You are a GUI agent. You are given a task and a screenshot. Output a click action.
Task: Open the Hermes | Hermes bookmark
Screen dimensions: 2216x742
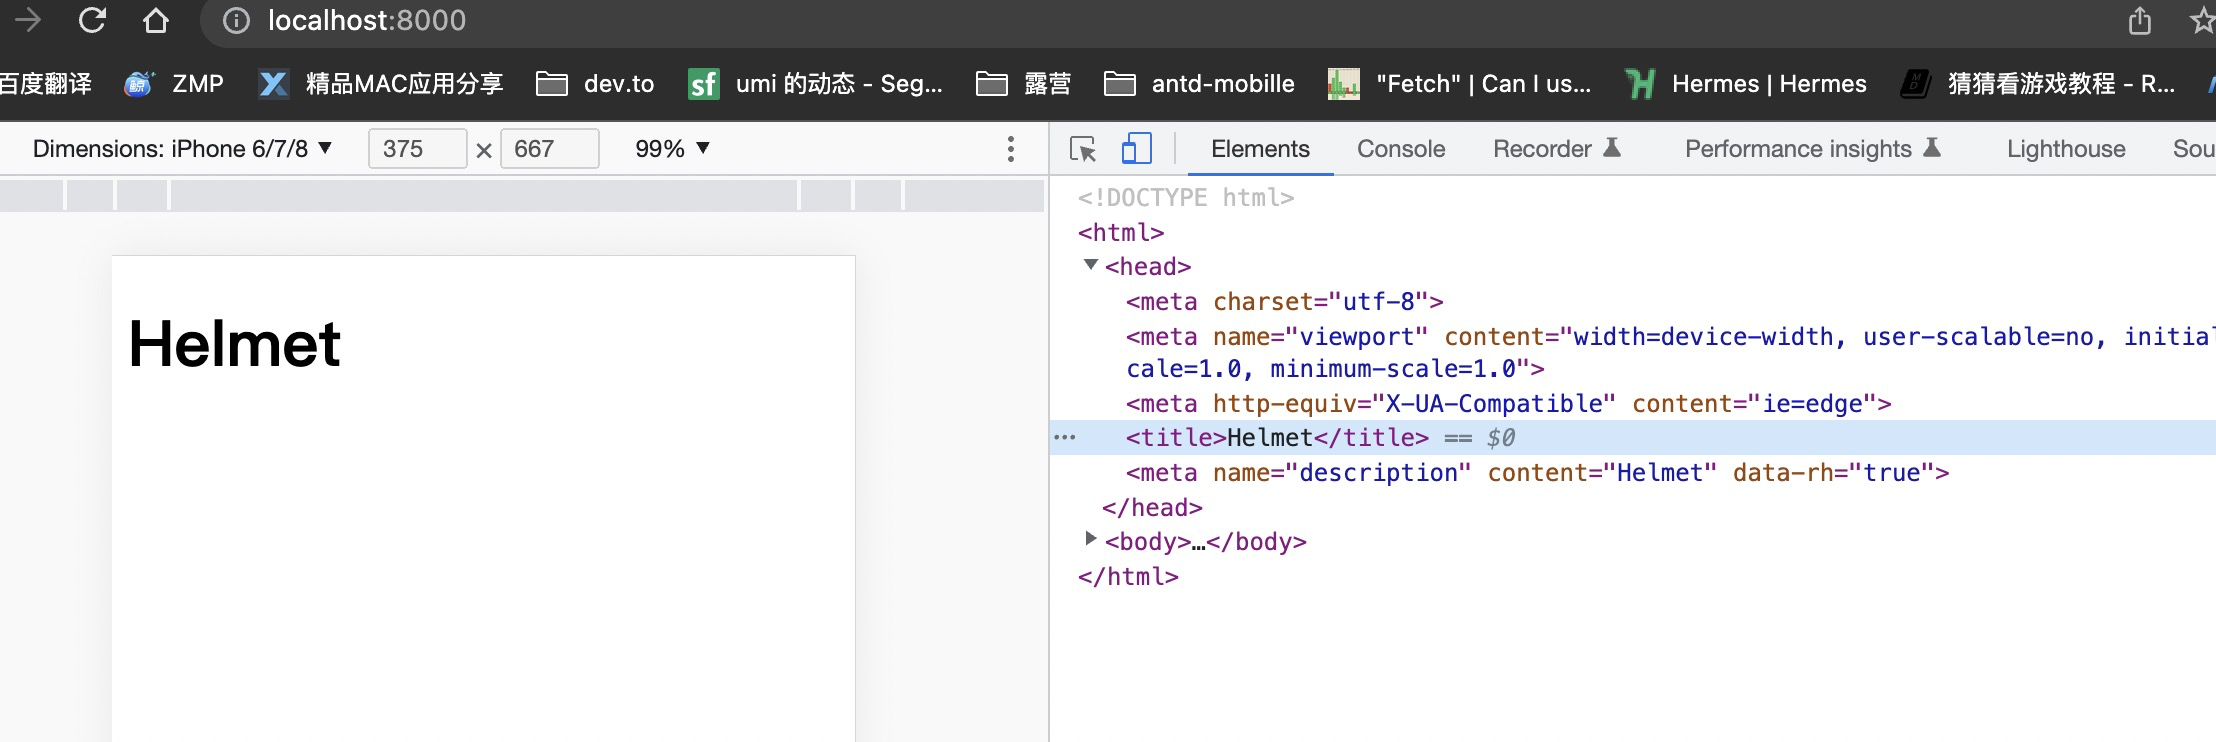[x=1746, y=84]
